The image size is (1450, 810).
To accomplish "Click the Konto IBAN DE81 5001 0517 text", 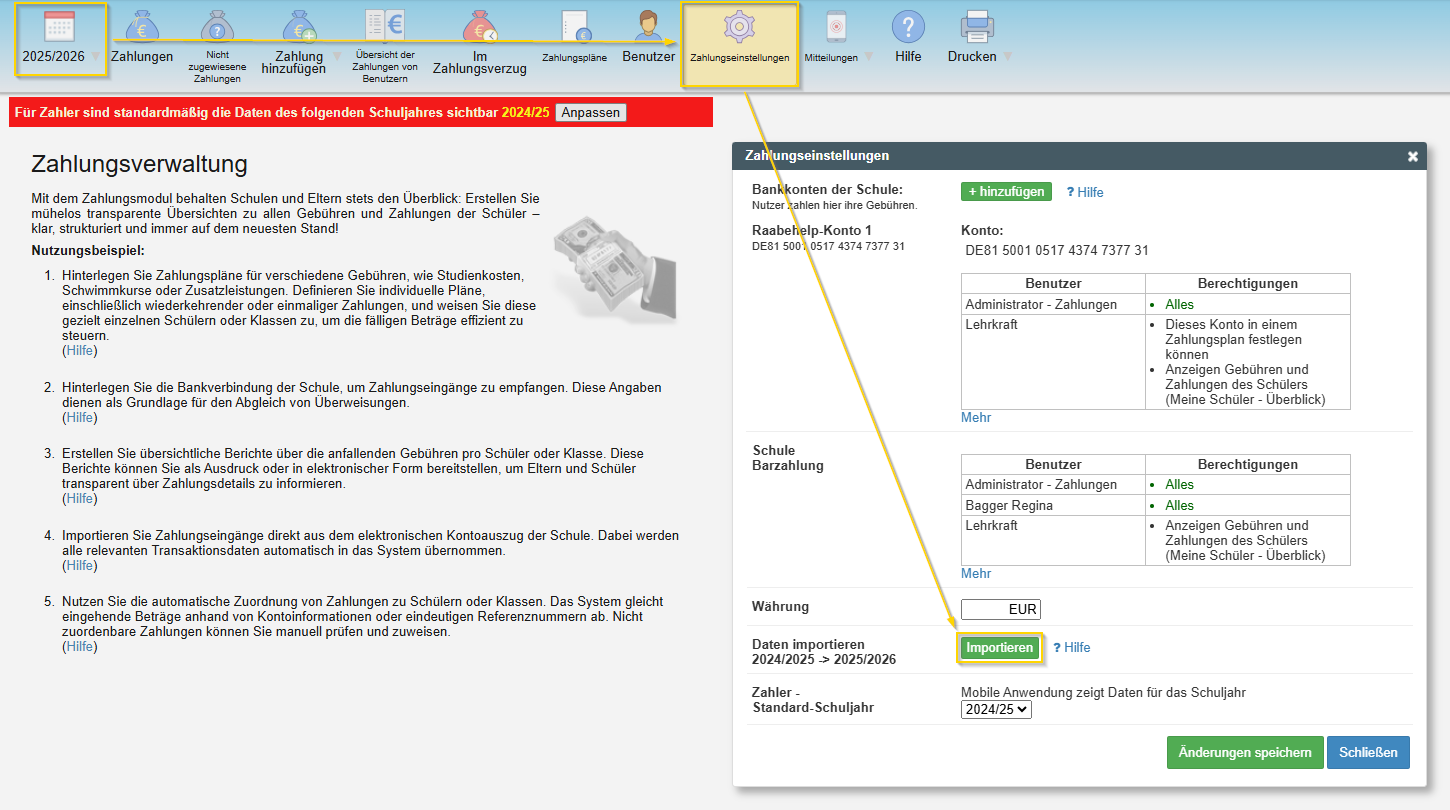I will tap(1057, 250).
